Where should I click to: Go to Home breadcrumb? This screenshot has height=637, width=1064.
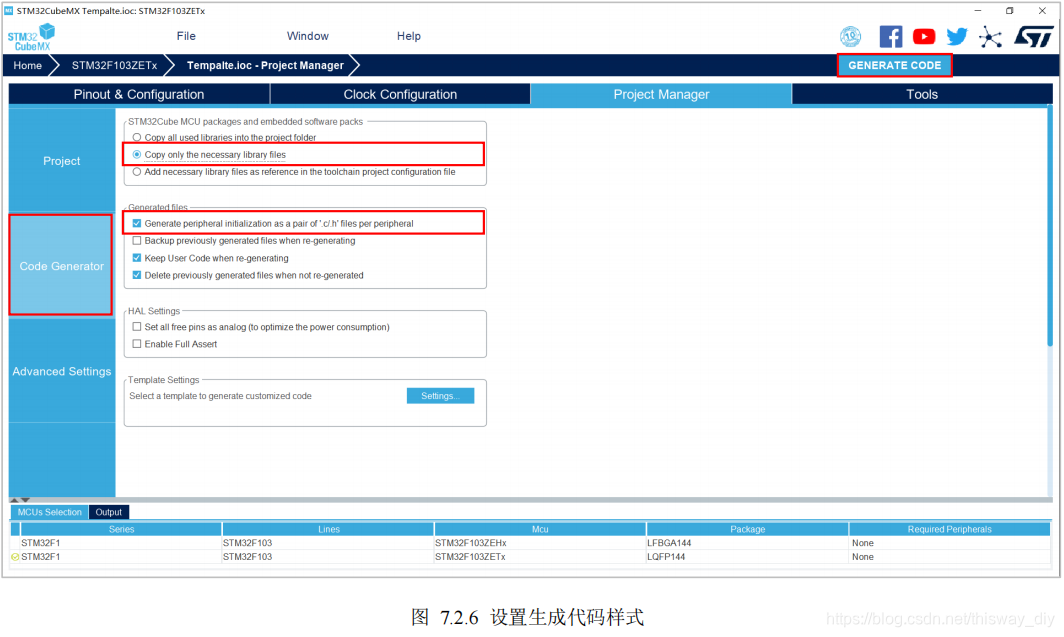coord(28,66)
